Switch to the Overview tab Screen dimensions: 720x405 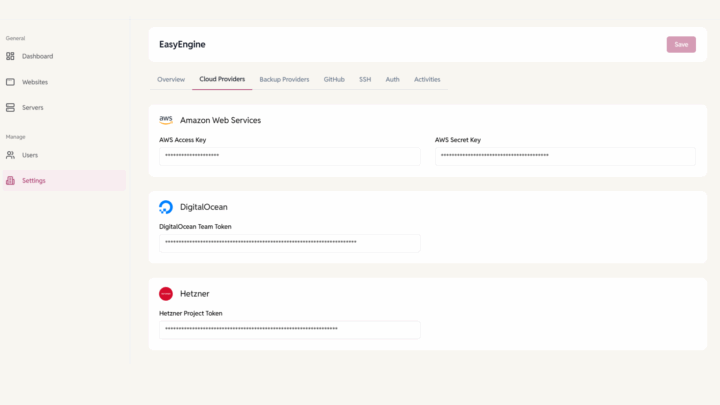[171, 79]
